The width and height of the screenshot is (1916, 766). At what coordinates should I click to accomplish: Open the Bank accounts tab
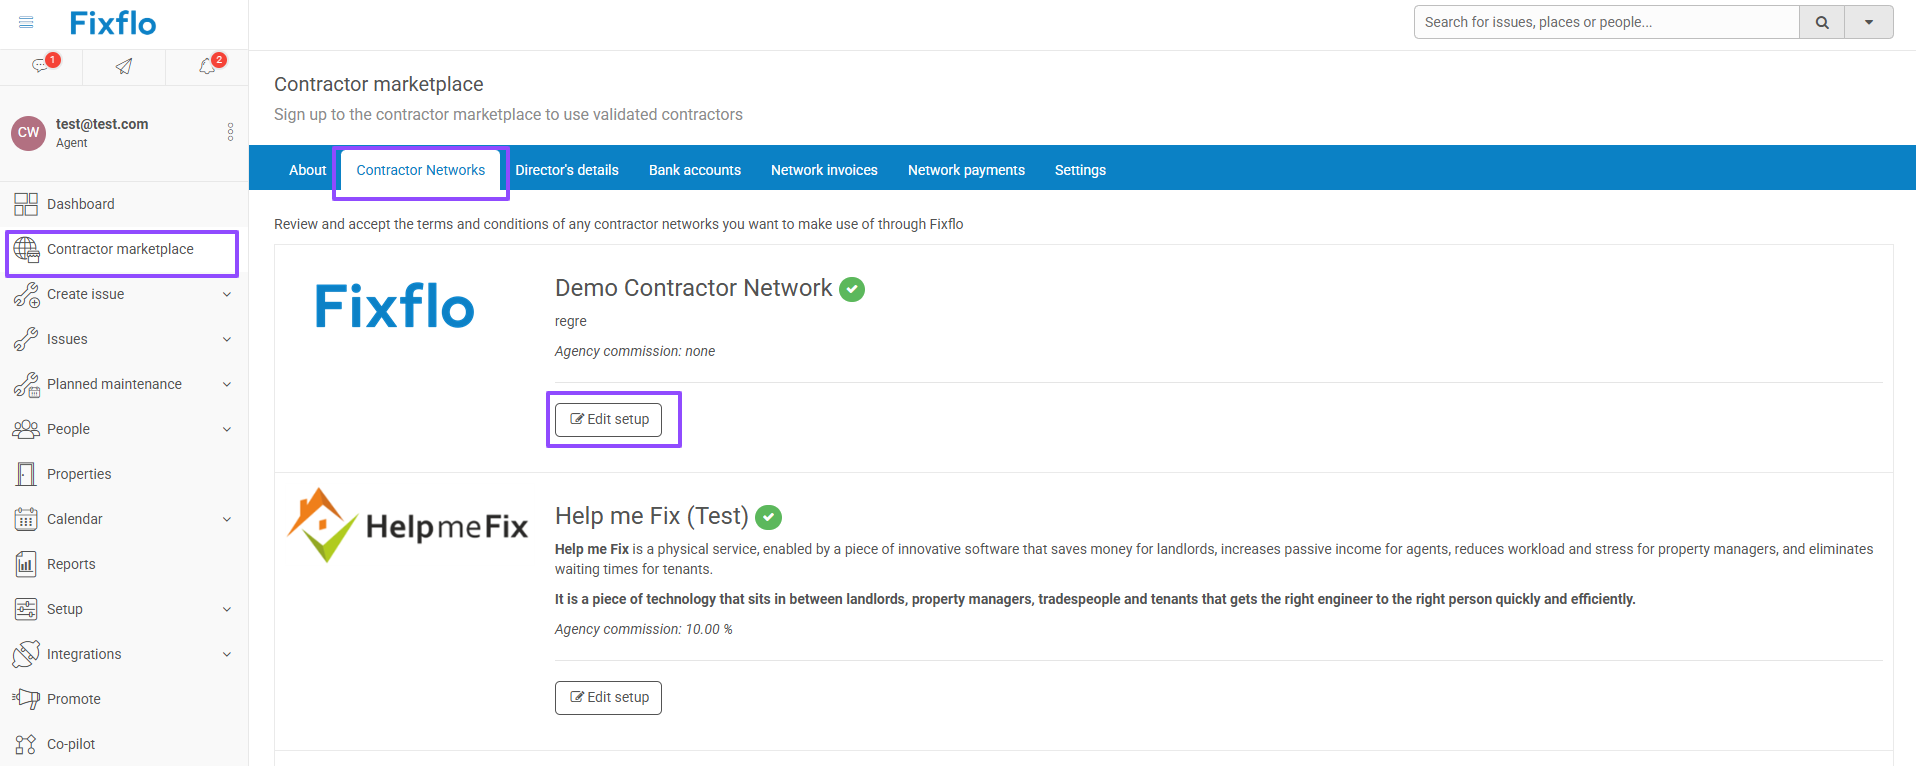point(695,170)
